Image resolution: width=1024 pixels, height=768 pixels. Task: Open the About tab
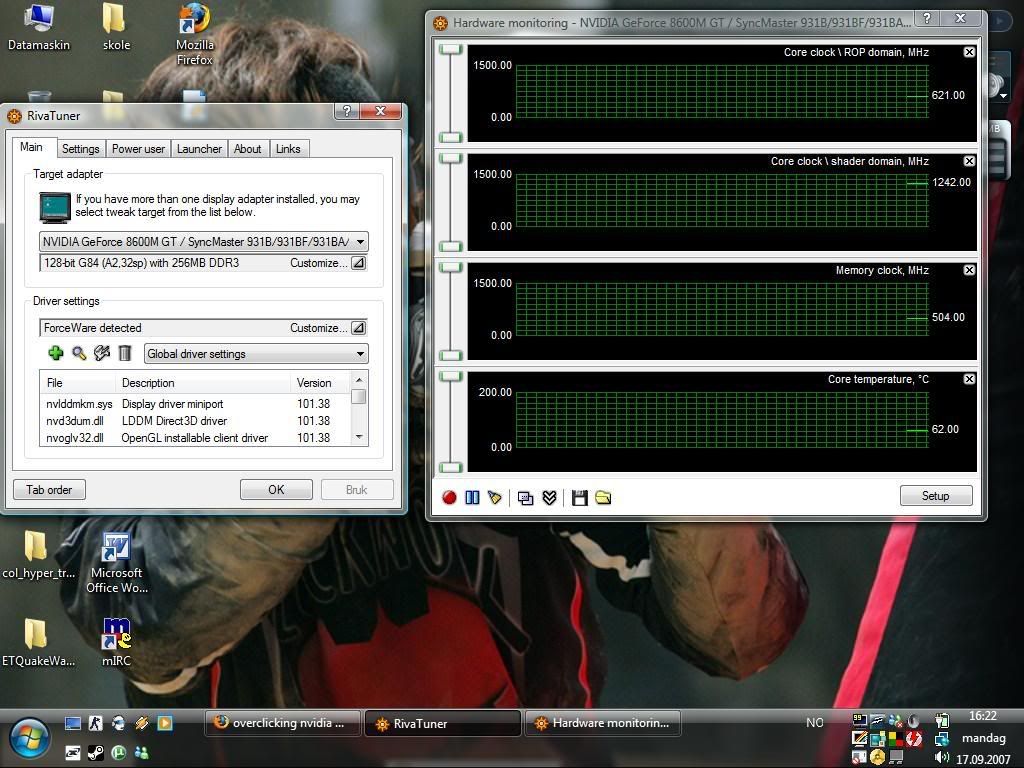tap(248, 149)
